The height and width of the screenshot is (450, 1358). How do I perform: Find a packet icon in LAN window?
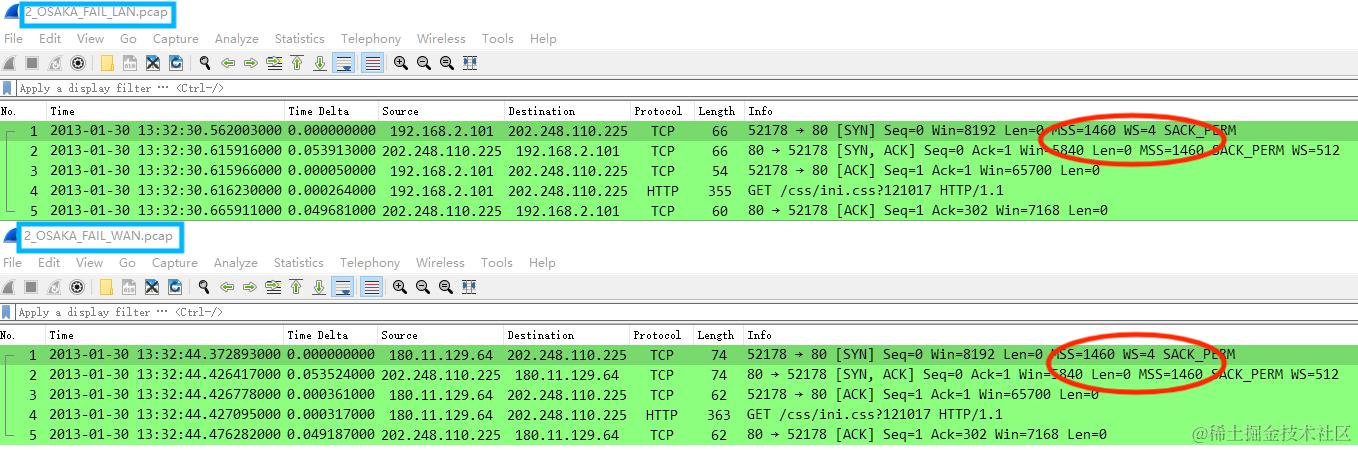click(205, 63)
